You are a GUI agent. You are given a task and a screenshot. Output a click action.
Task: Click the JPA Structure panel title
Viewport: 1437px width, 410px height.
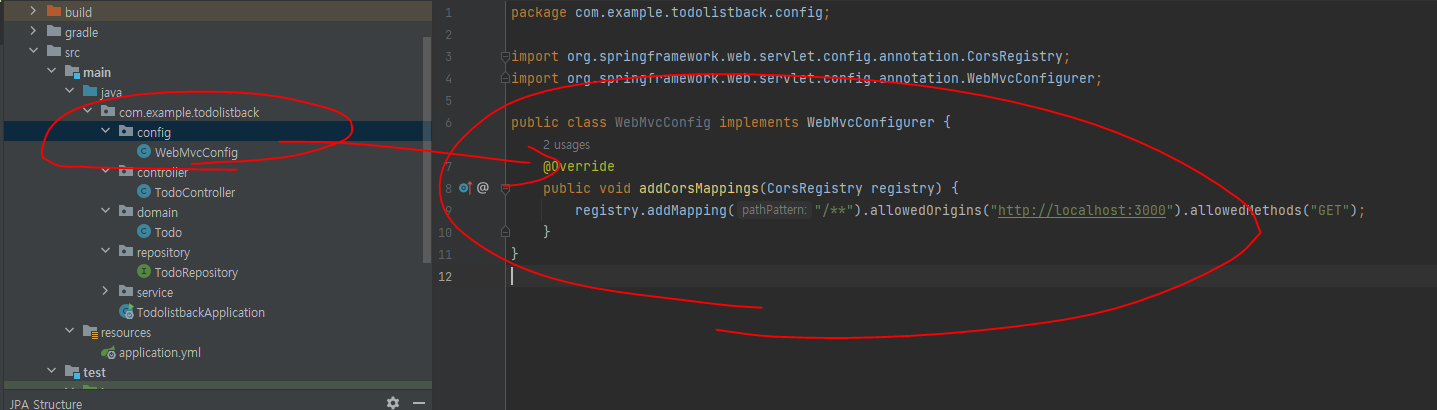pos(46,404)
